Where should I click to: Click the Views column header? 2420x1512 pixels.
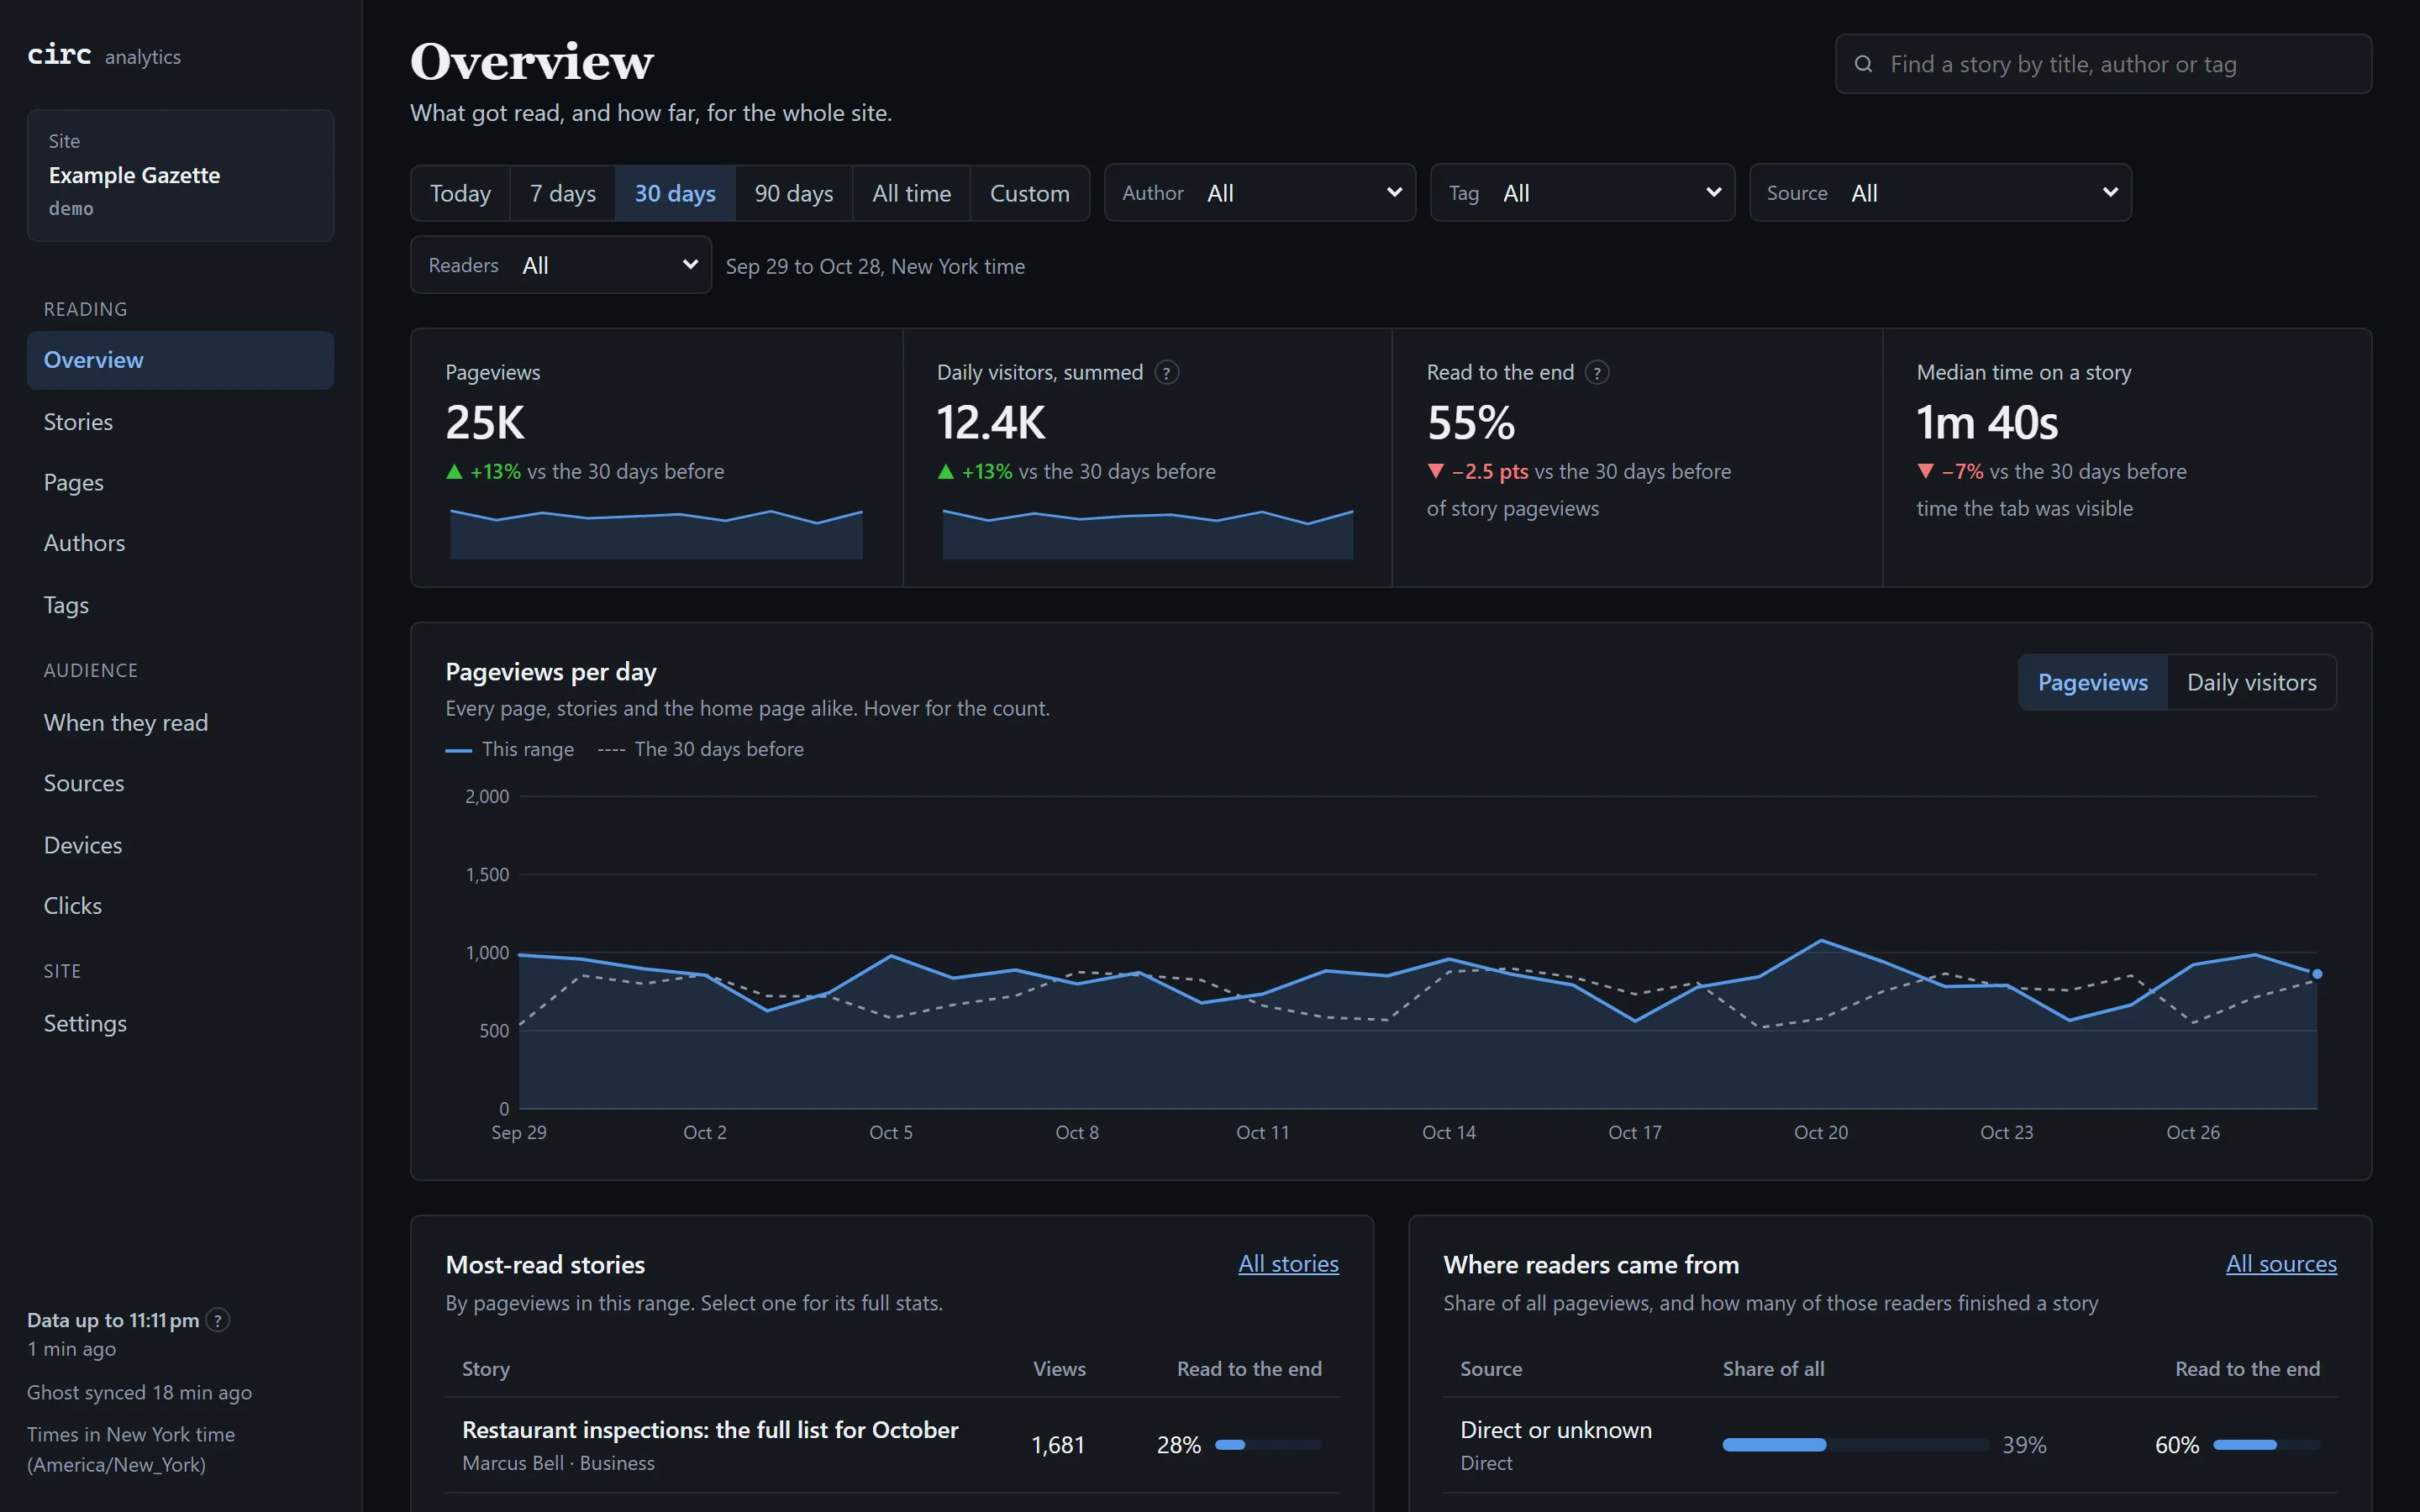point(1059,1369)
